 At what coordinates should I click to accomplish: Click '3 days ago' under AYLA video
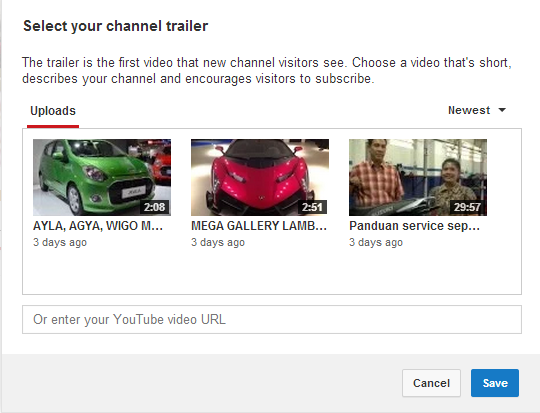[60, 242]
